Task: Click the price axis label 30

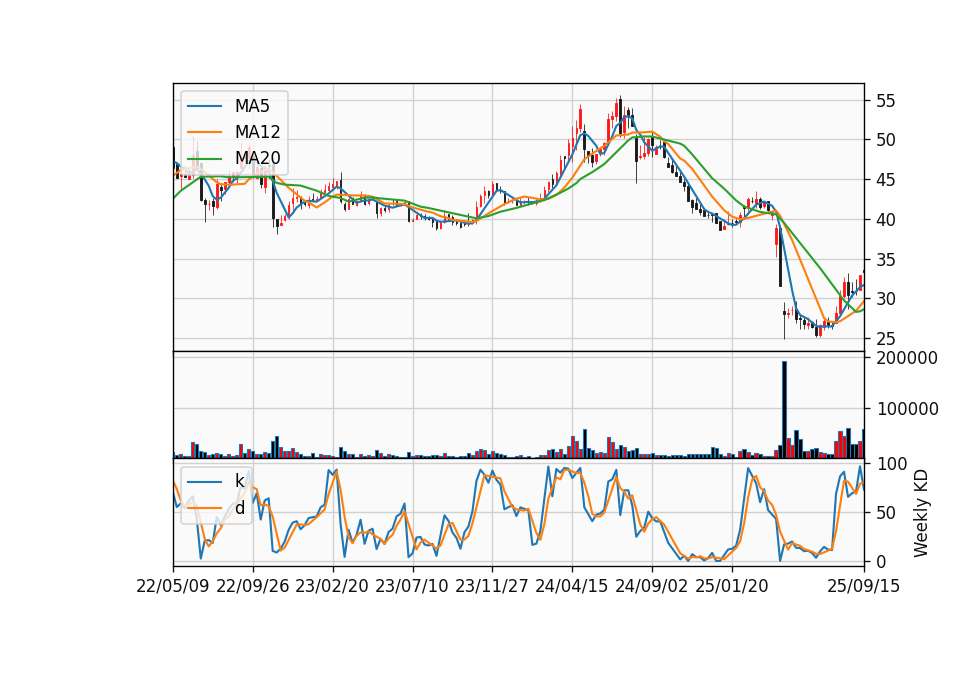Action: (885, 299)
